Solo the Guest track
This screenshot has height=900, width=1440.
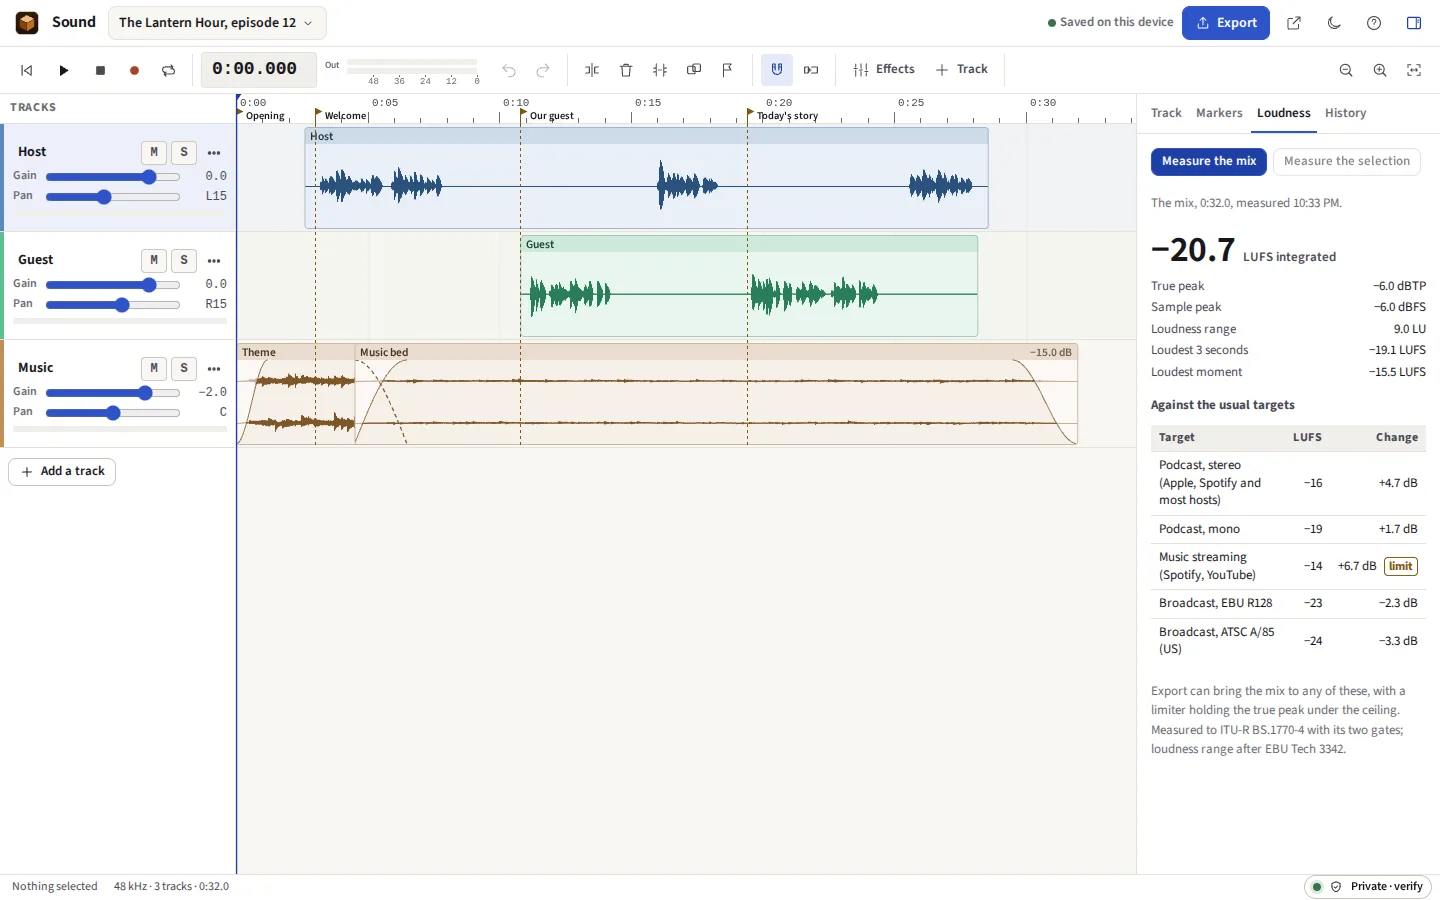pyautogui.click(x=184, y=260)
